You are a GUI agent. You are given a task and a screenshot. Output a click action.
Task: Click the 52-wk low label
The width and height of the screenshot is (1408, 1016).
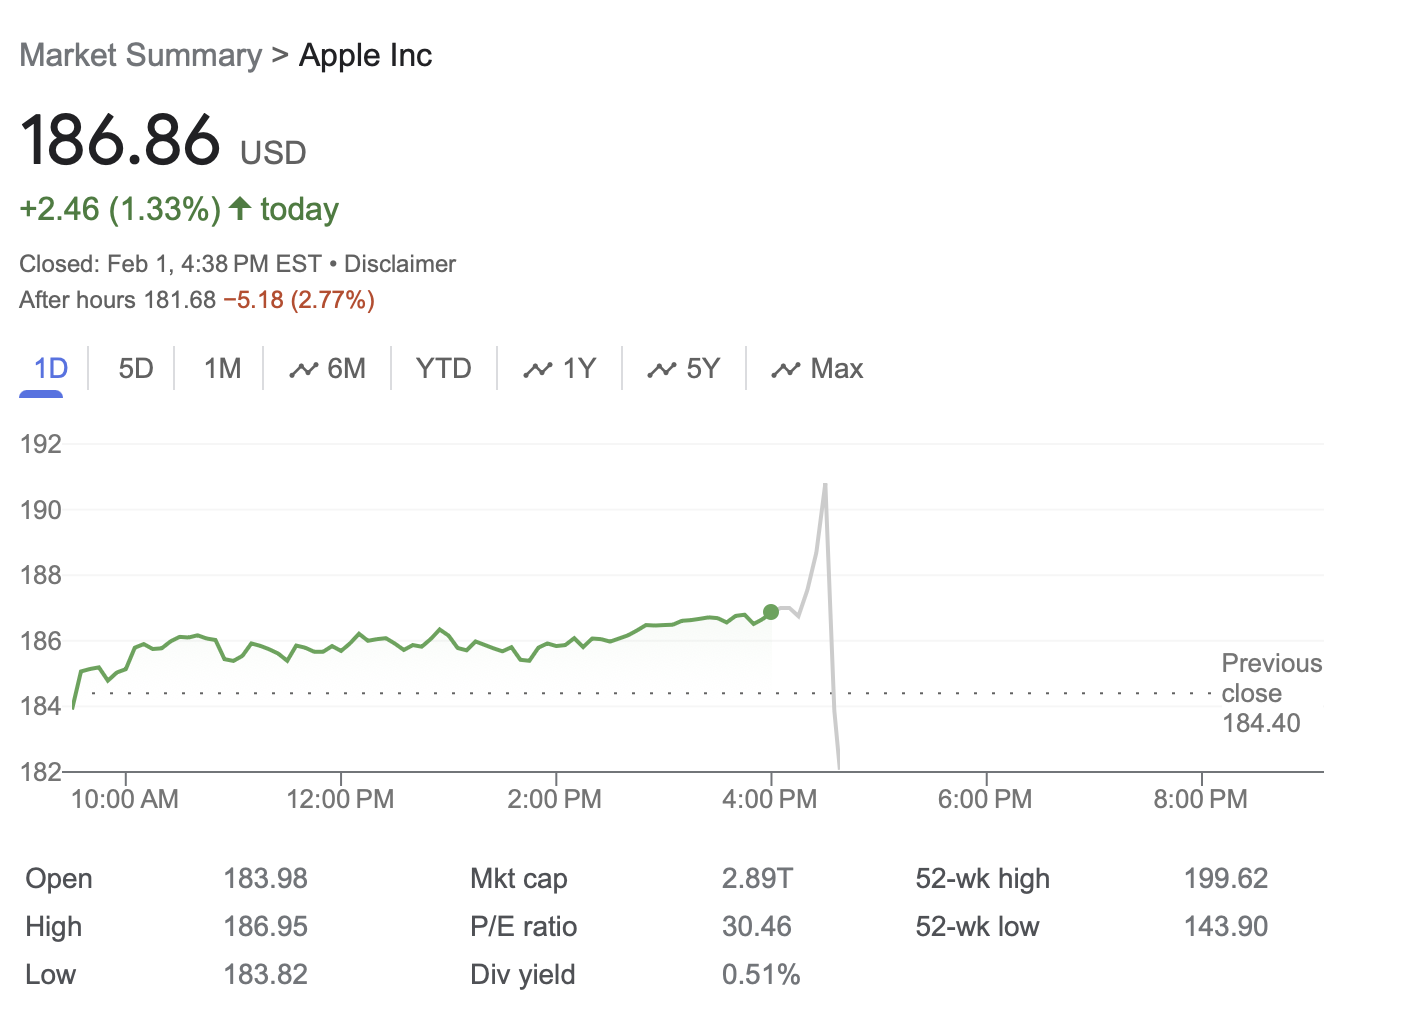click(978, 927)
